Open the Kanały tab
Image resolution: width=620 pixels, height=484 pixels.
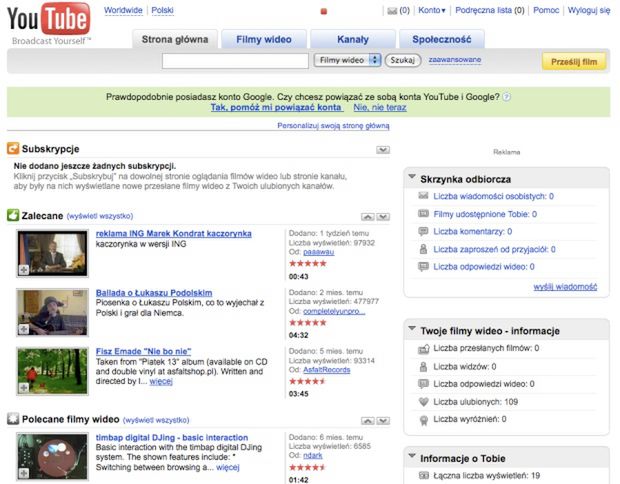353,39
